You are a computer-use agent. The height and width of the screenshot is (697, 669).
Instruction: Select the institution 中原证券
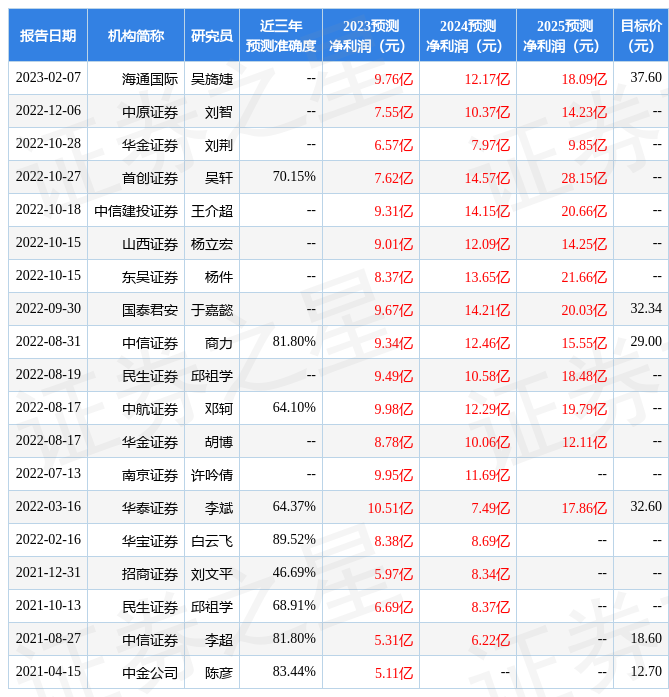click(150, 112)
